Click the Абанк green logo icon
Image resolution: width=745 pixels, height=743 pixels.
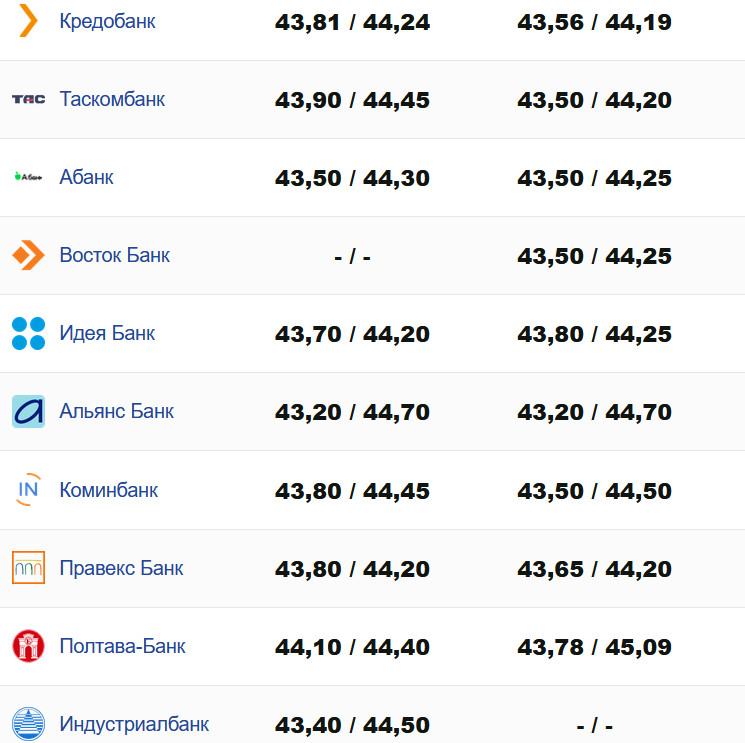(x=28, y=177)
